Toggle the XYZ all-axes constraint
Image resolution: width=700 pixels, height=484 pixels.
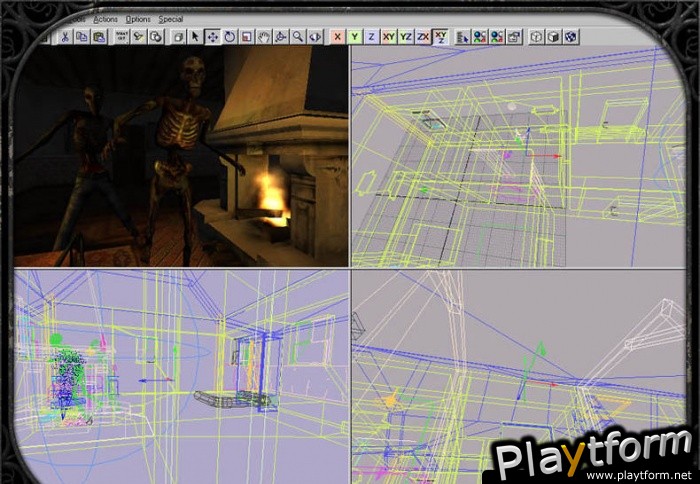[440, 37]
